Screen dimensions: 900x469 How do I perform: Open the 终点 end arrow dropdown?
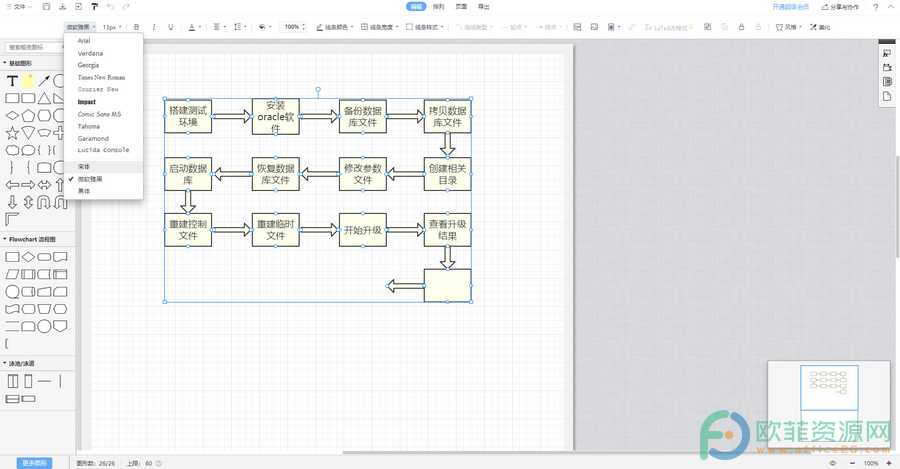point(548,27)
